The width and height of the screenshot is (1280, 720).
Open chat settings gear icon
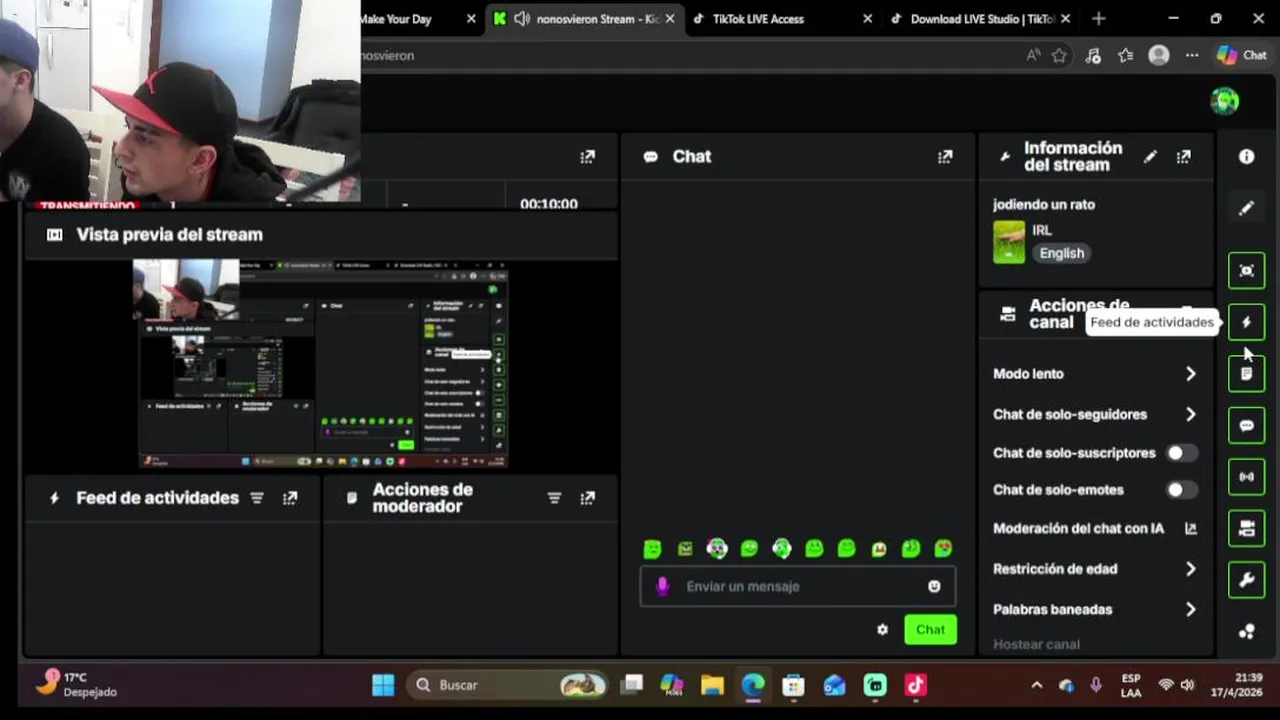(882, 629)
